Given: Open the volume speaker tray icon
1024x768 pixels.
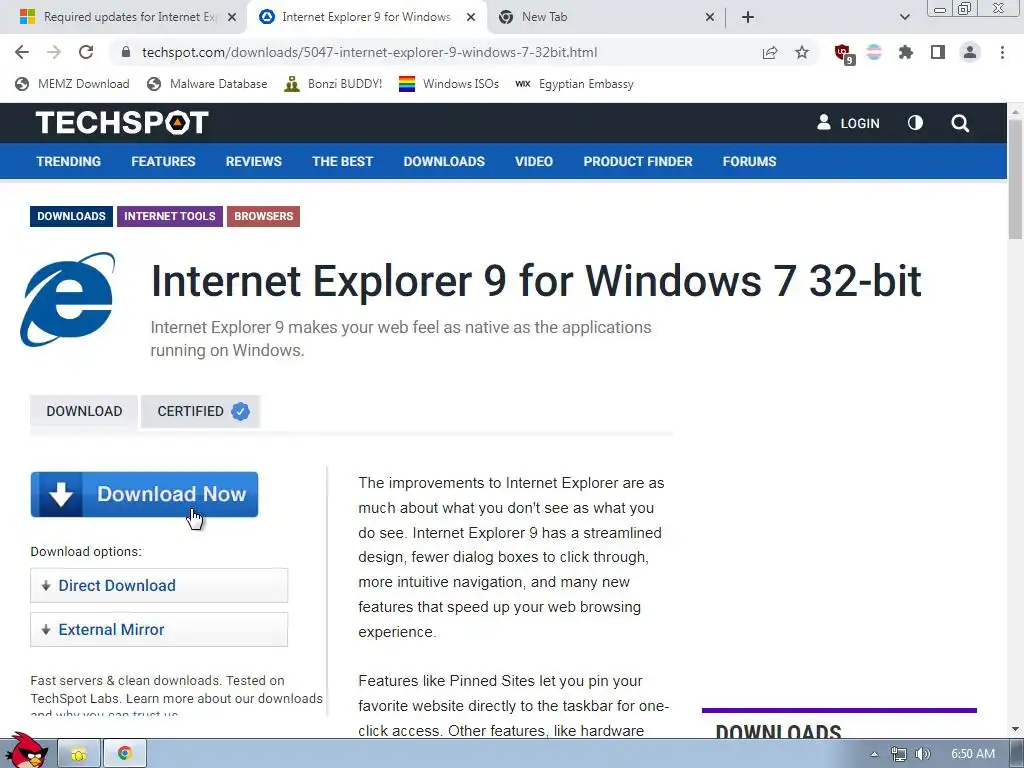Looking at the screenshot, I should (923, 754).
